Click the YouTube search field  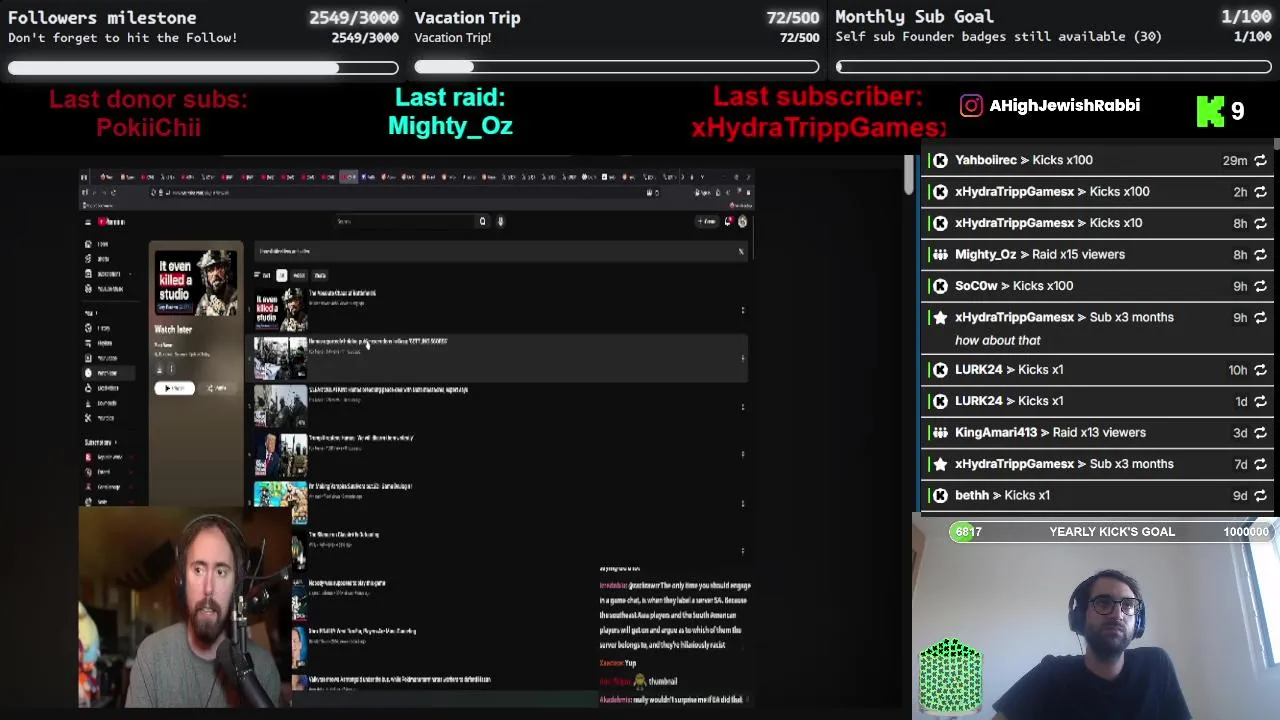coord(405,221)
